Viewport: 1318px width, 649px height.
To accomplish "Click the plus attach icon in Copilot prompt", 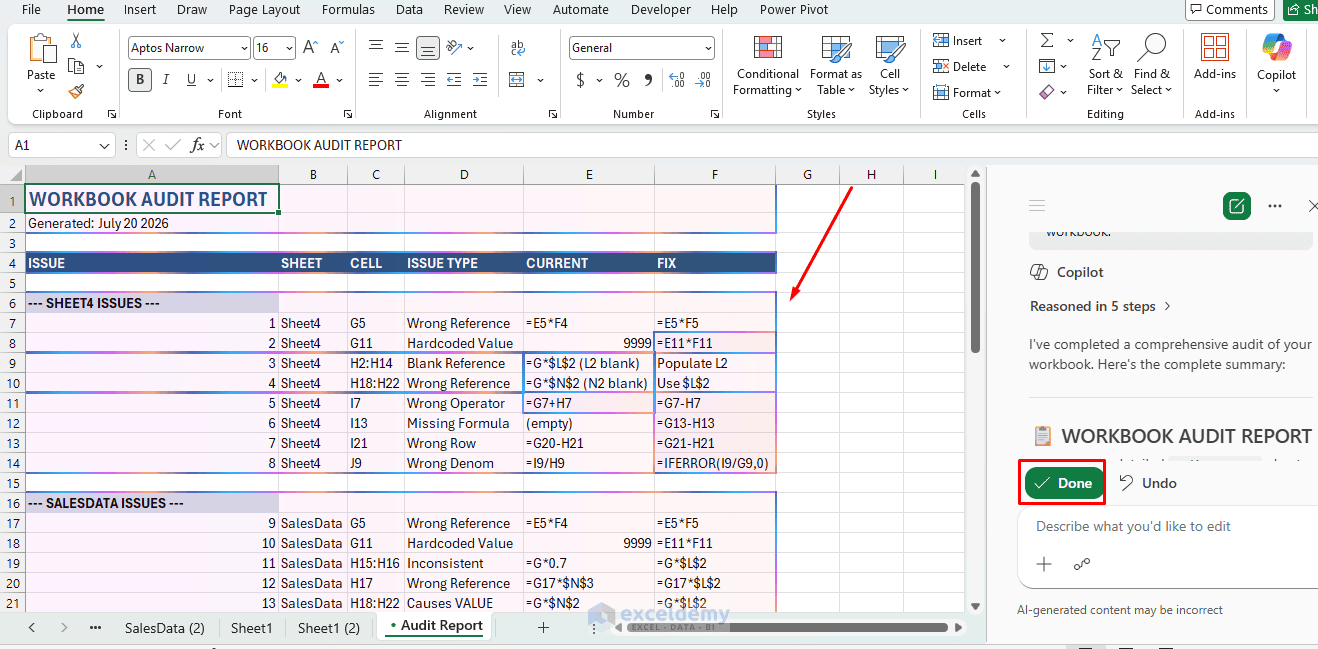I will (1044, 564).
